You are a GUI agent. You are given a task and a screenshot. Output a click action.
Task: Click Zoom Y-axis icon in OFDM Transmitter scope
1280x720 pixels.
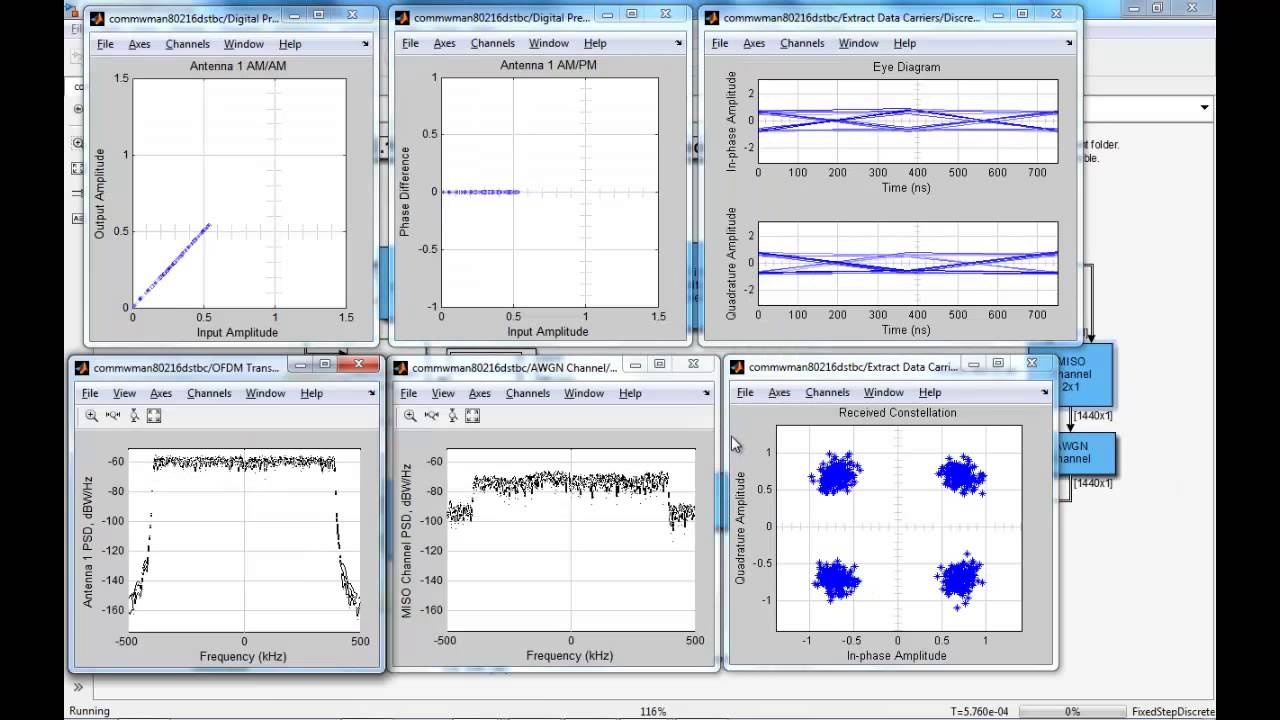pyautogui.click(x=133, y=416)
